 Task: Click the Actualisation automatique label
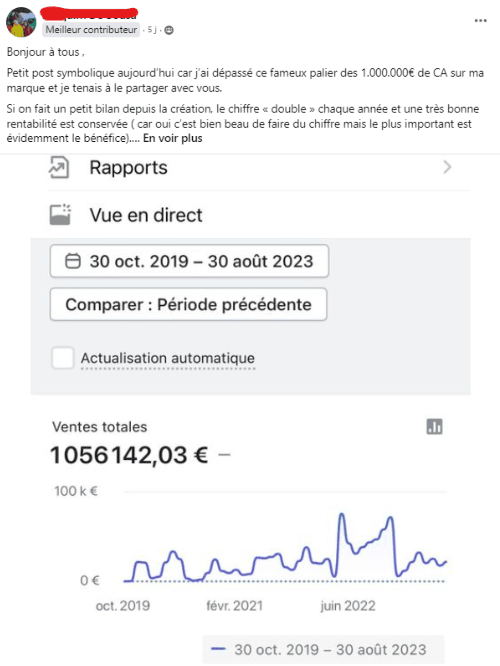pos(168,358)
